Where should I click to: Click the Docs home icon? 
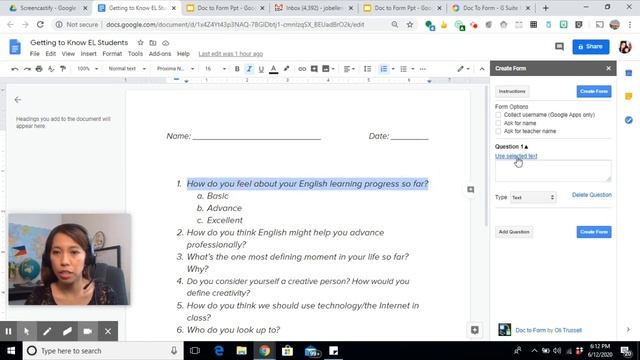tap(15, 47)
